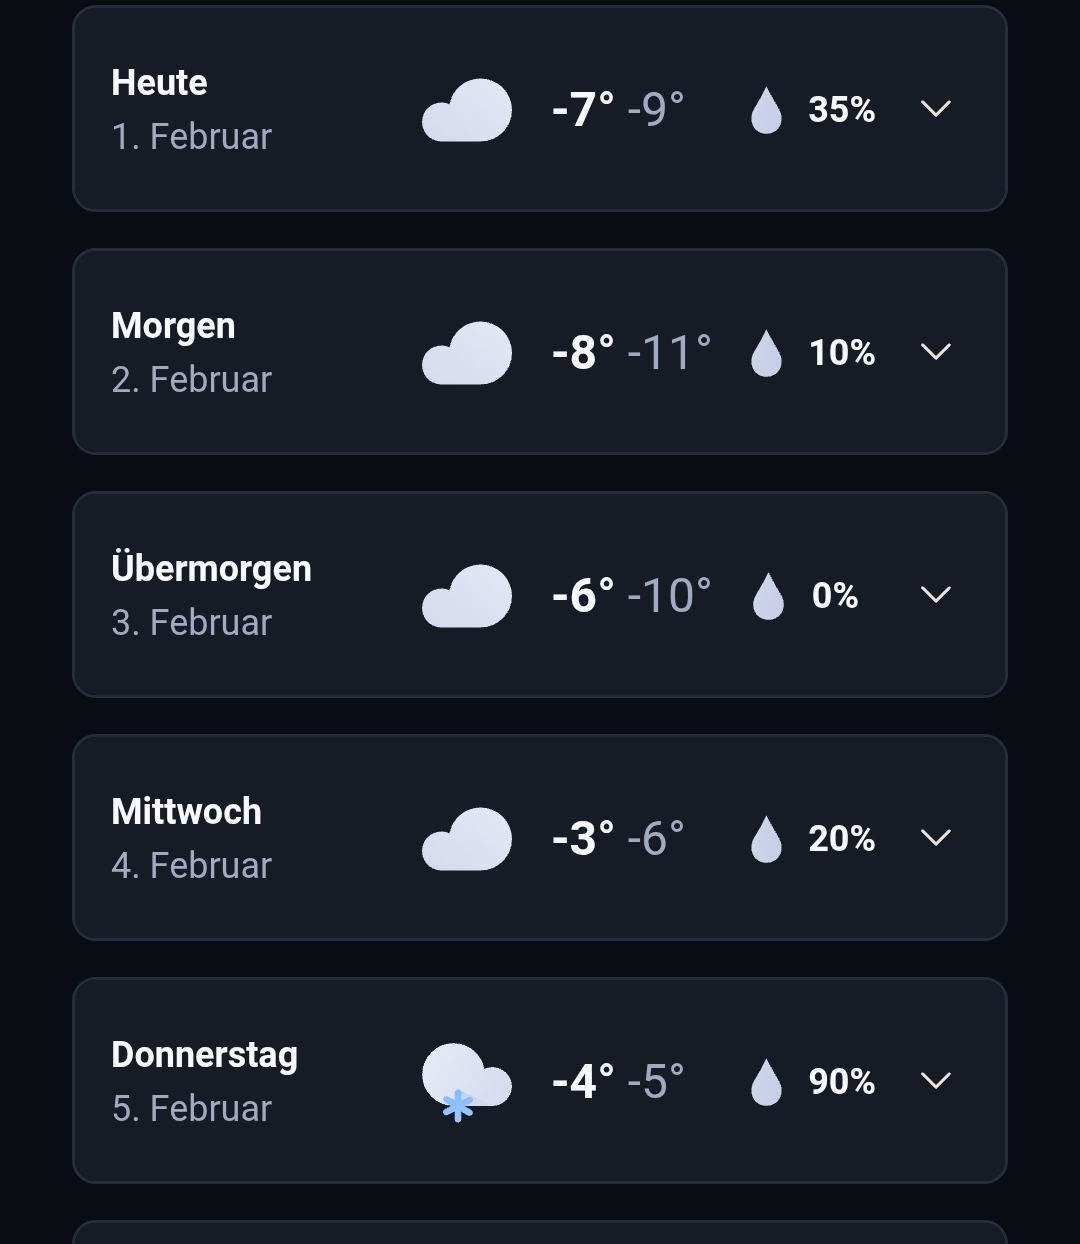Click the raindrop icon next to 90%

pos(766,1082)
